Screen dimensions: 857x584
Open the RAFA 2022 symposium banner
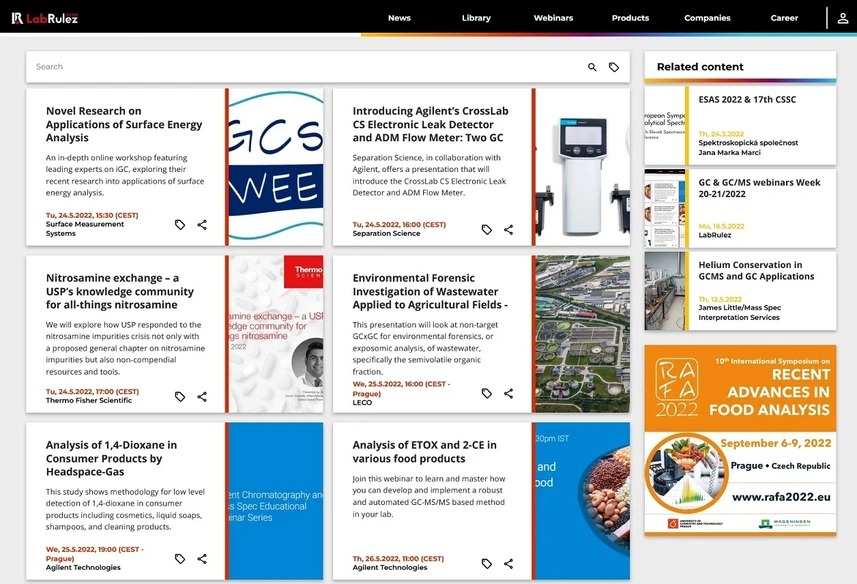click(740, 440)
